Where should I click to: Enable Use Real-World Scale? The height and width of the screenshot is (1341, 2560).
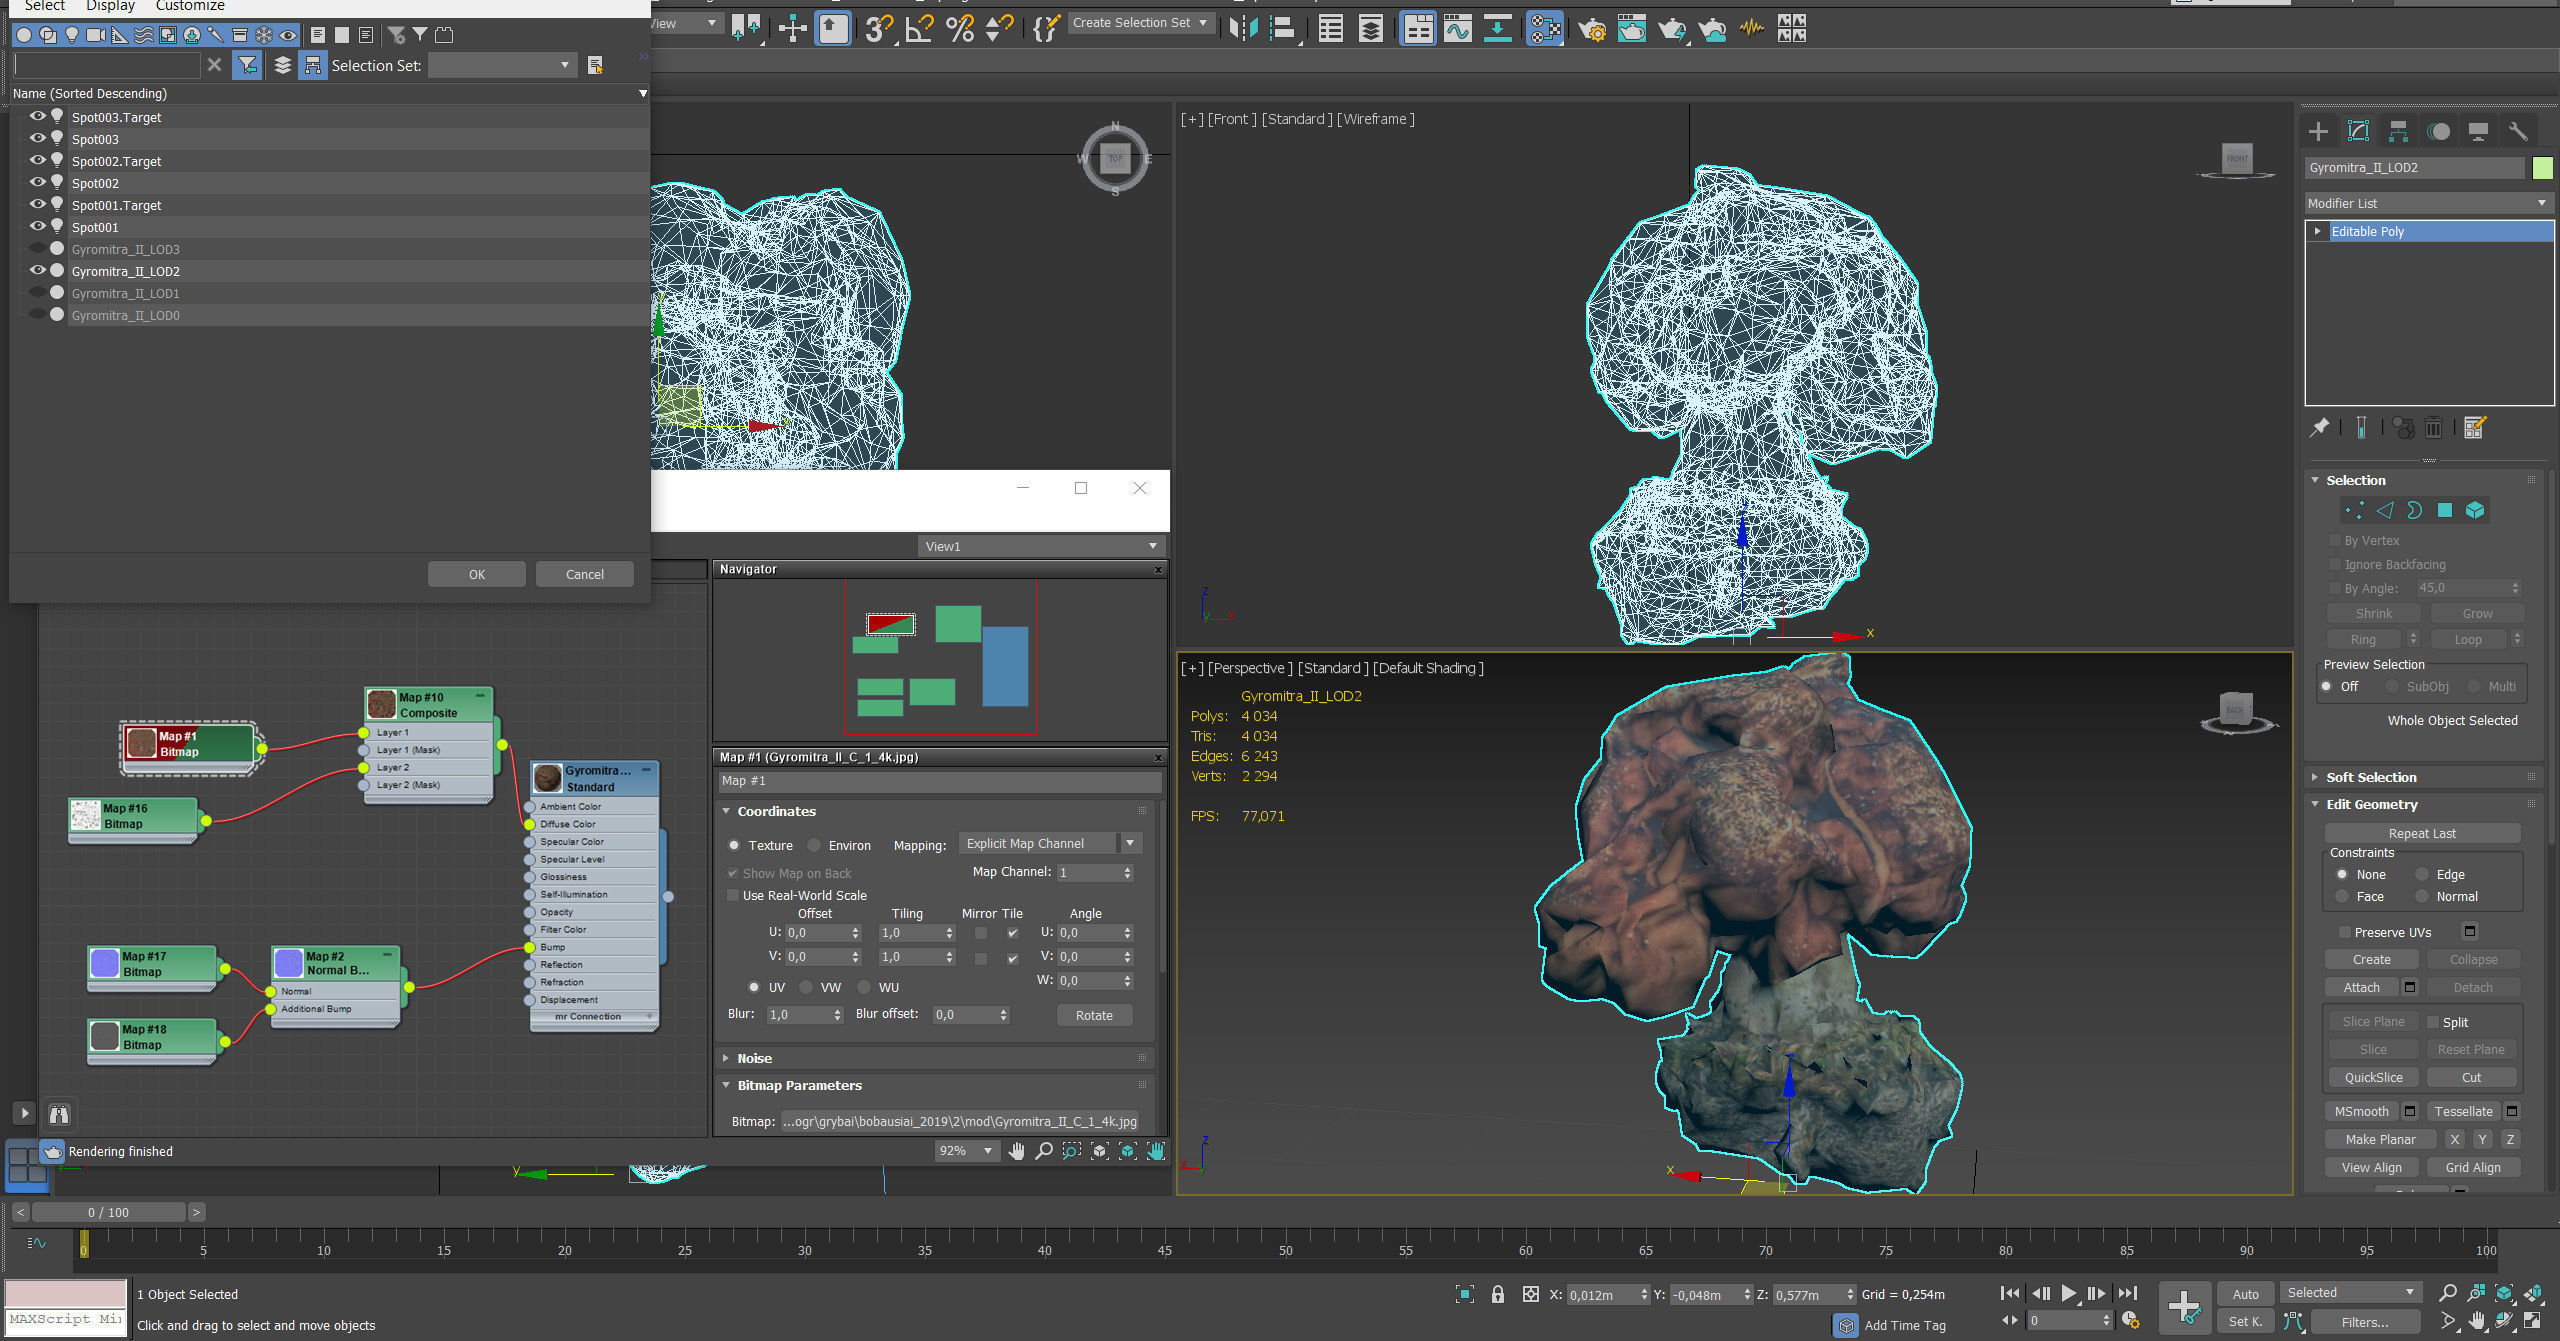click(x=733, y=895)
